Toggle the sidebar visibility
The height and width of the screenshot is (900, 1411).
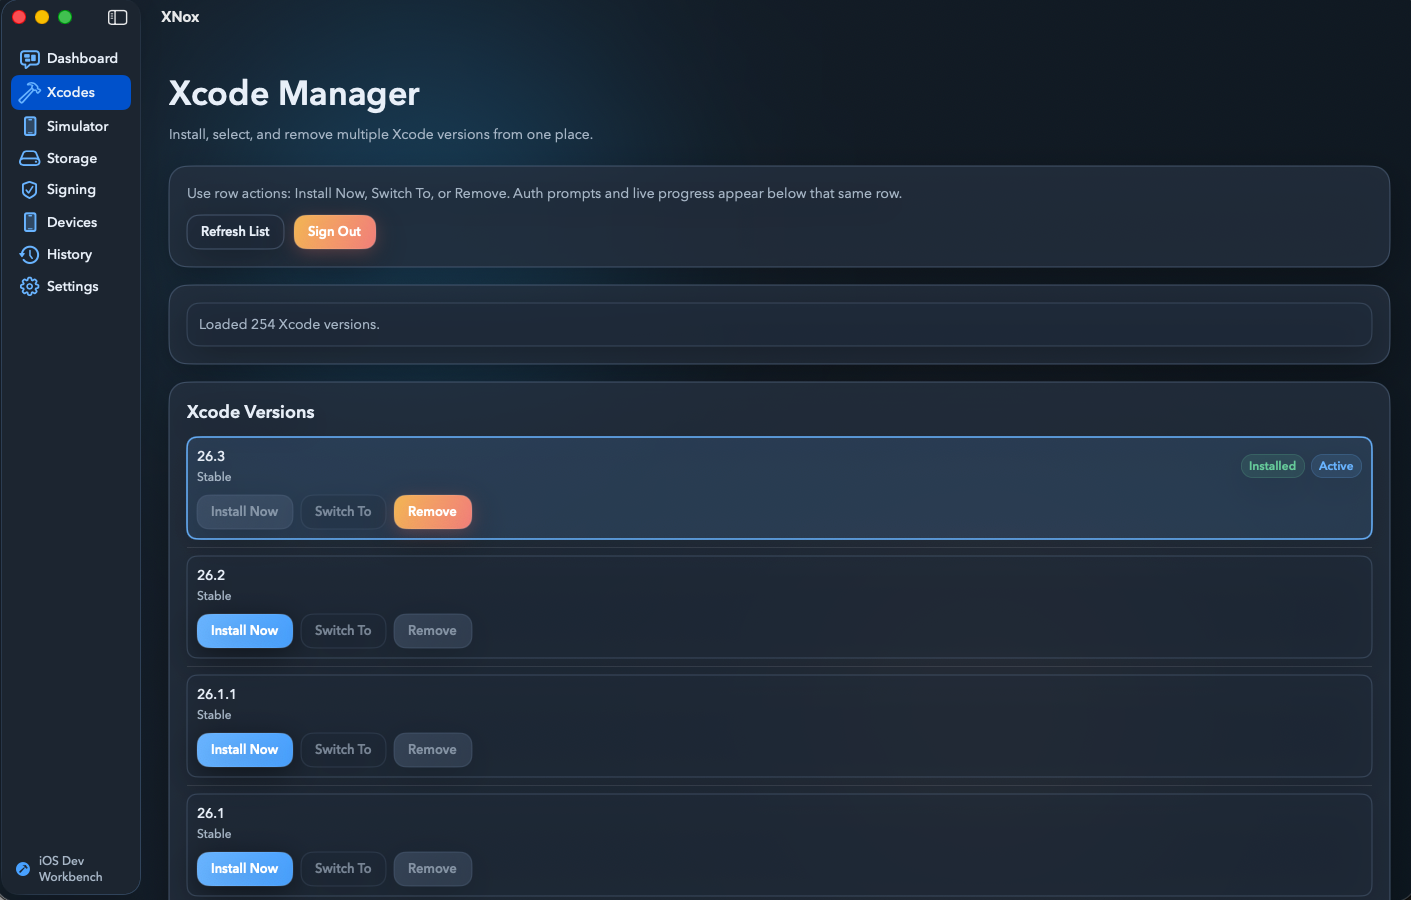click(x=117, y=17)
